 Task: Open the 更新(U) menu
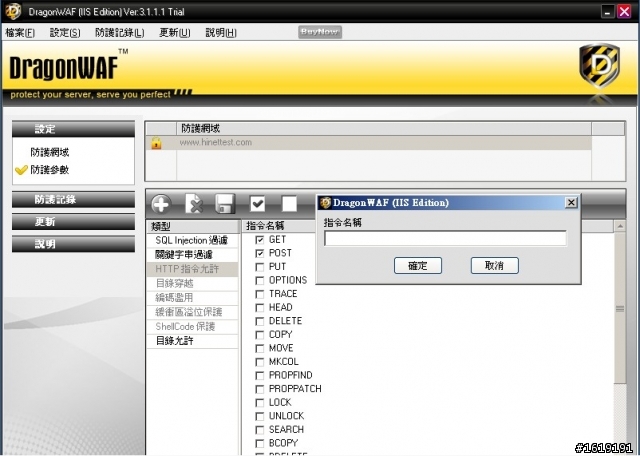175,32
